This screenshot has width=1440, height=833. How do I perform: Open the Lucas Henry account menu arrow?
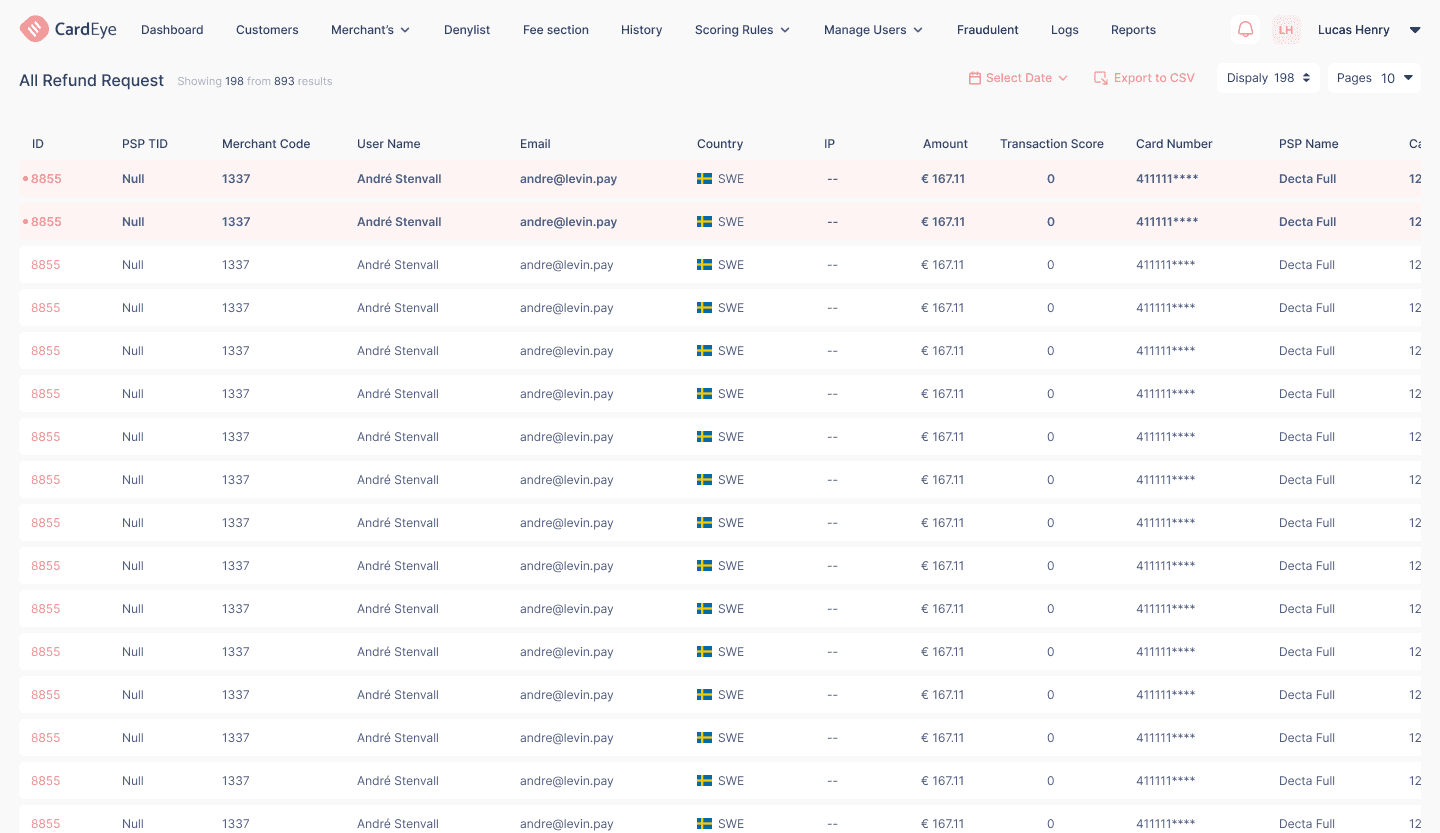(x=1414, y=30)
